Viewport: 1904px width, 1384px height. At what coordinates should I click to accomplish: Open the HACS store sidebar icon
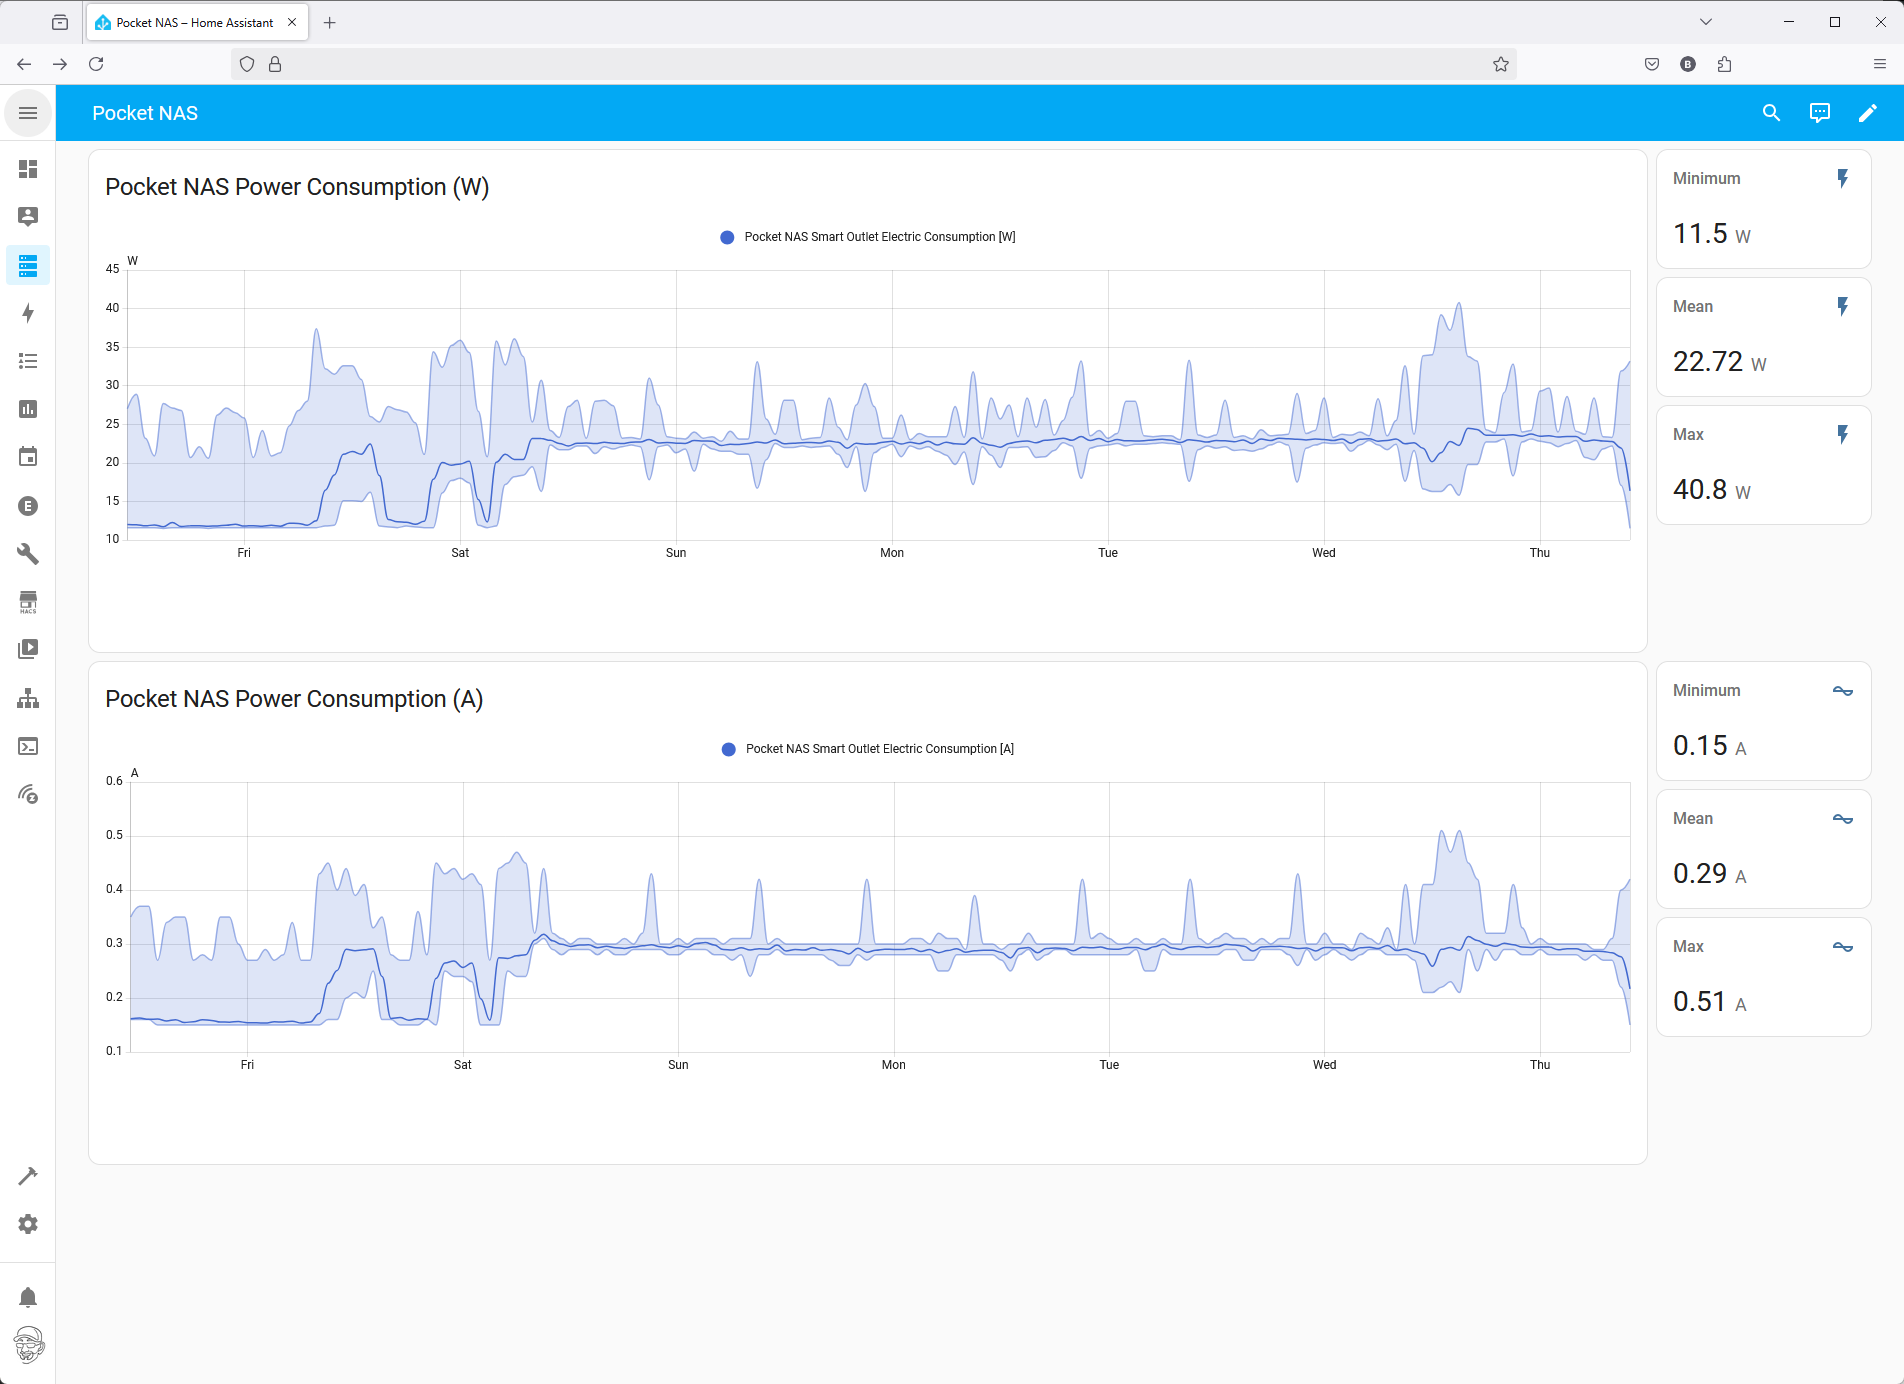28,602
